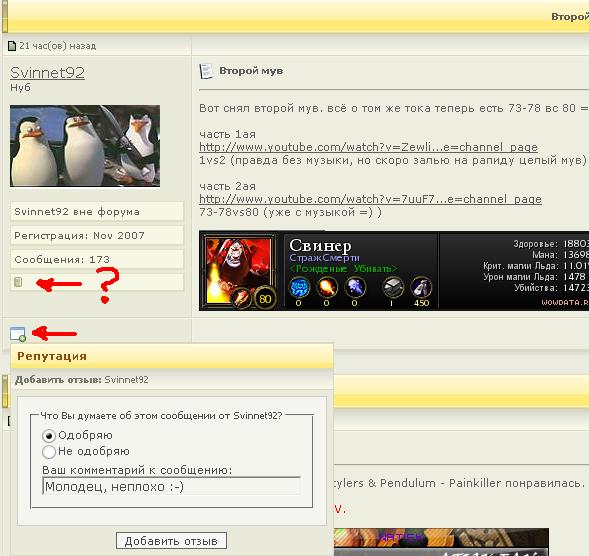Click the fire talent icon in the signature
The height and width of the screenshot is (556, 589).
[326, 287]
